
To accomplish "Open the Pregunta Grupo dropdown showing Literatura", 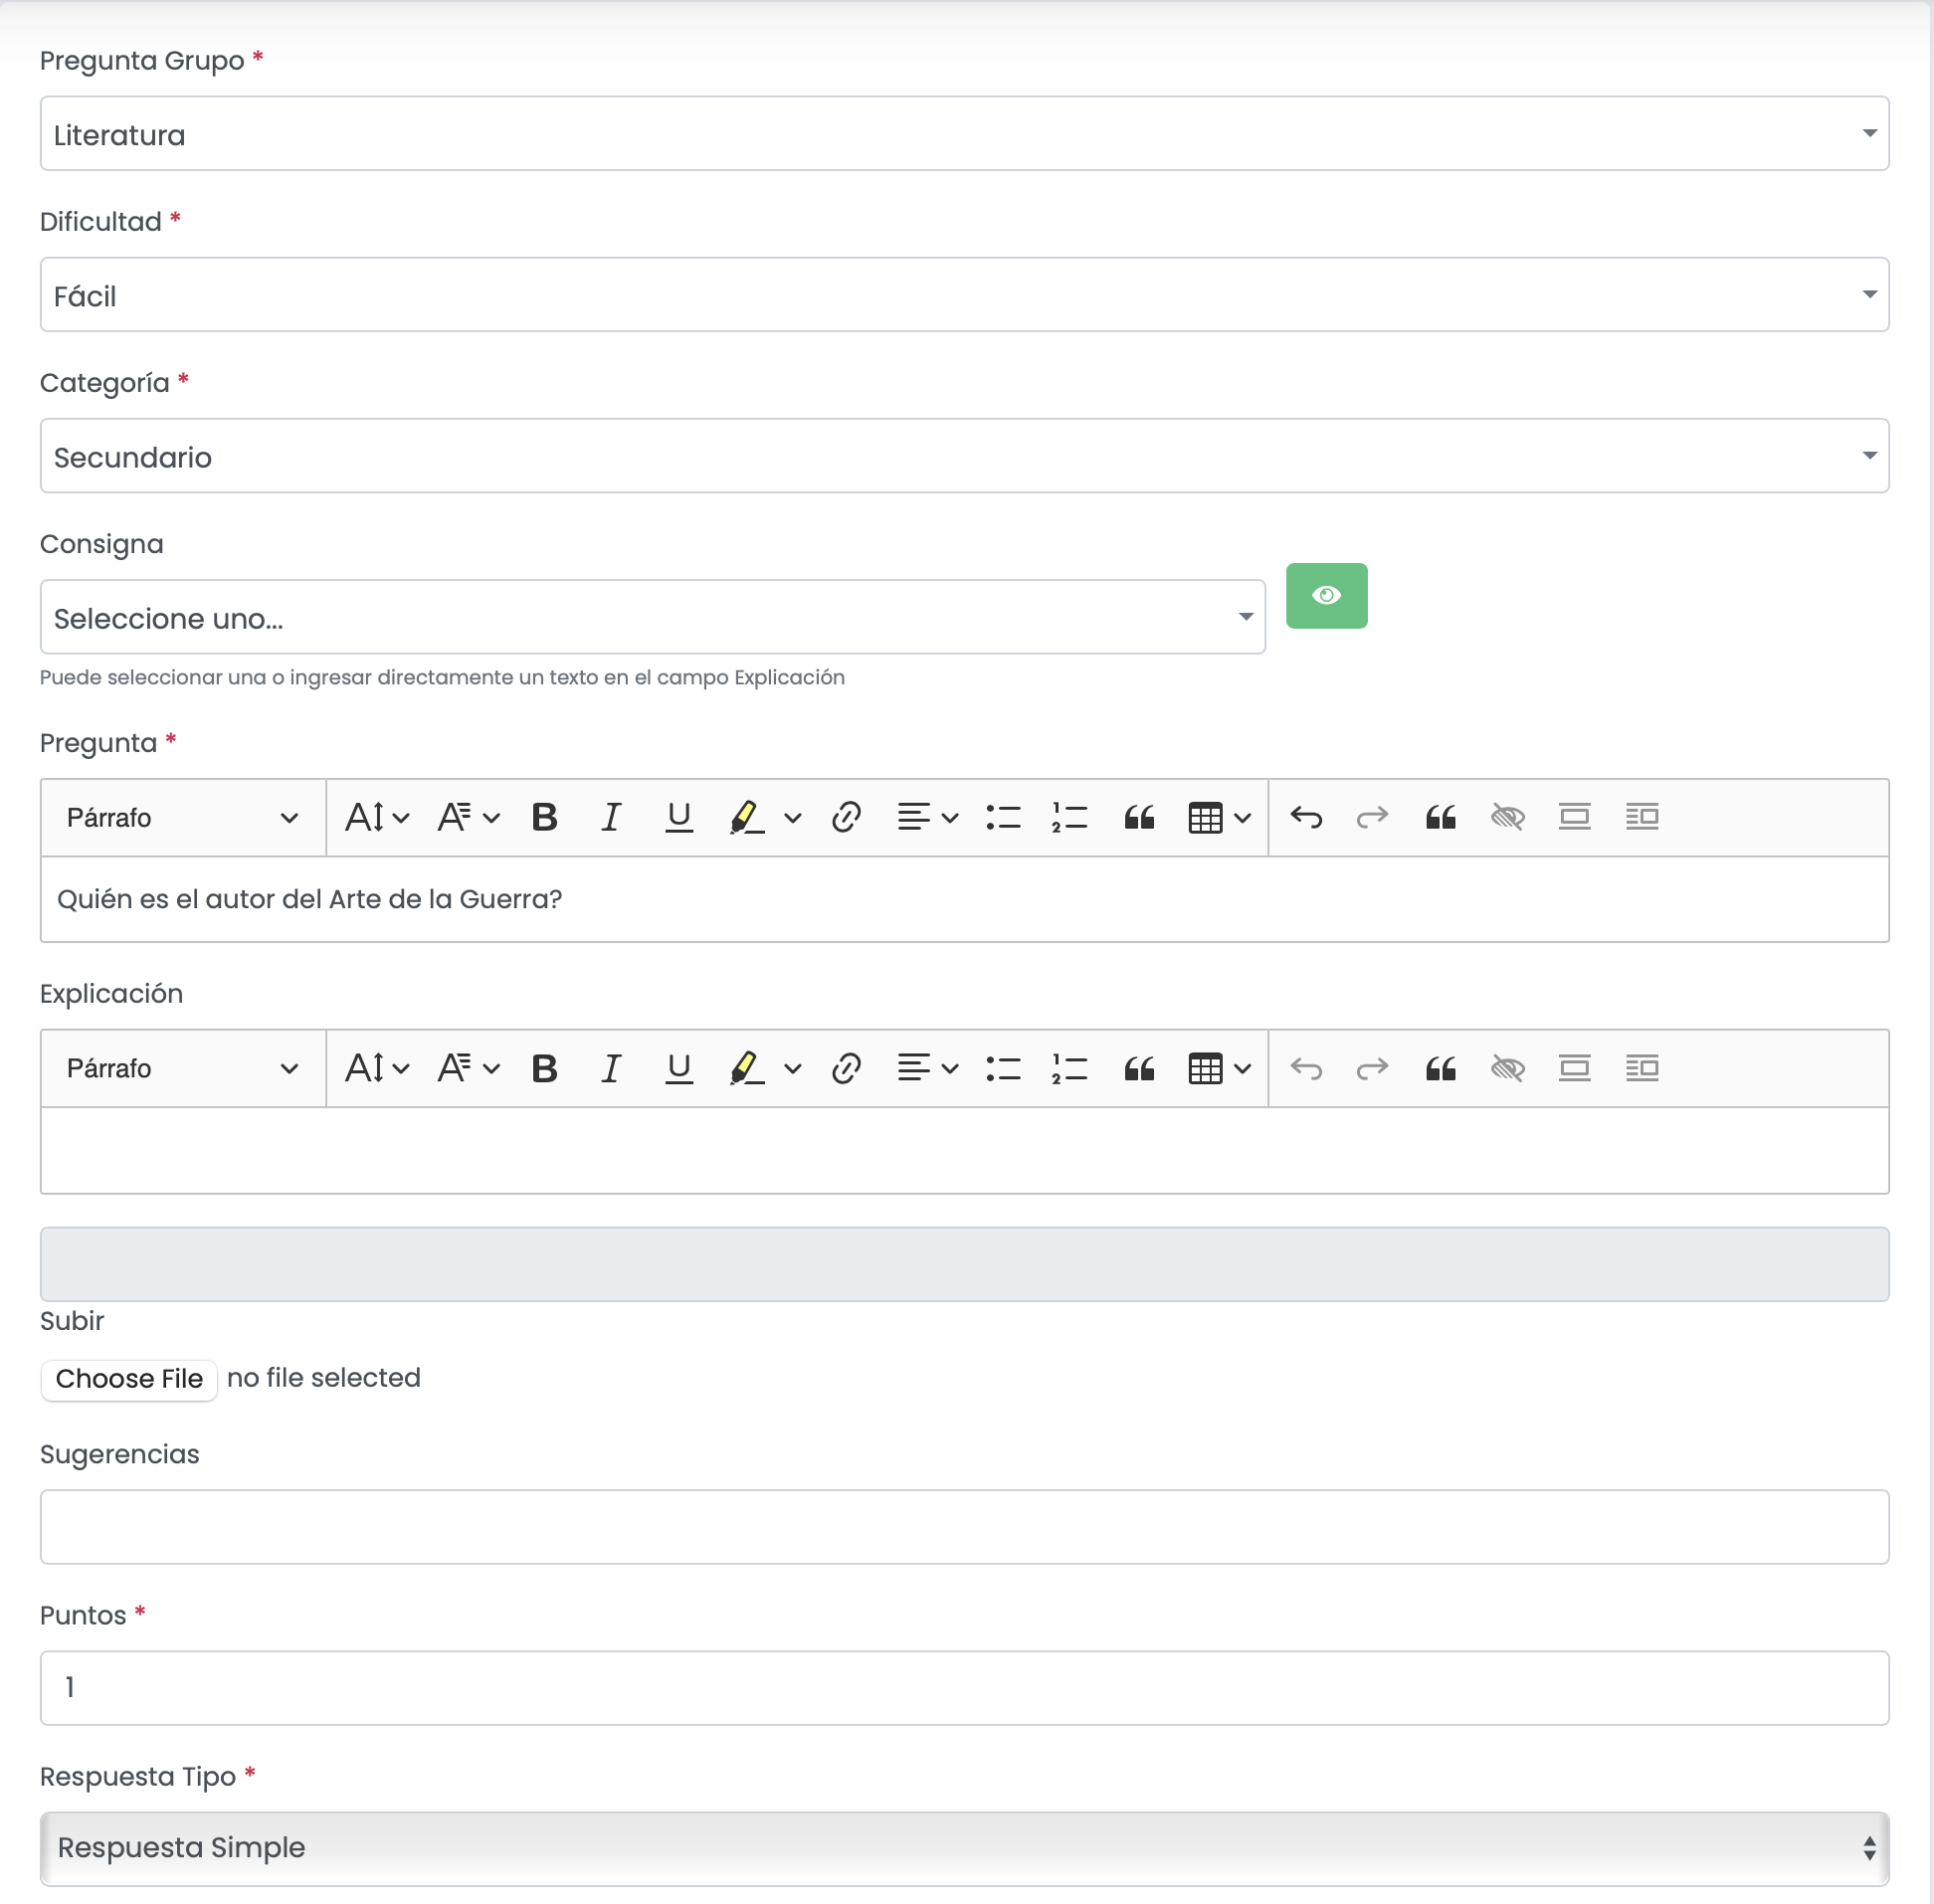I will (964, 133).
